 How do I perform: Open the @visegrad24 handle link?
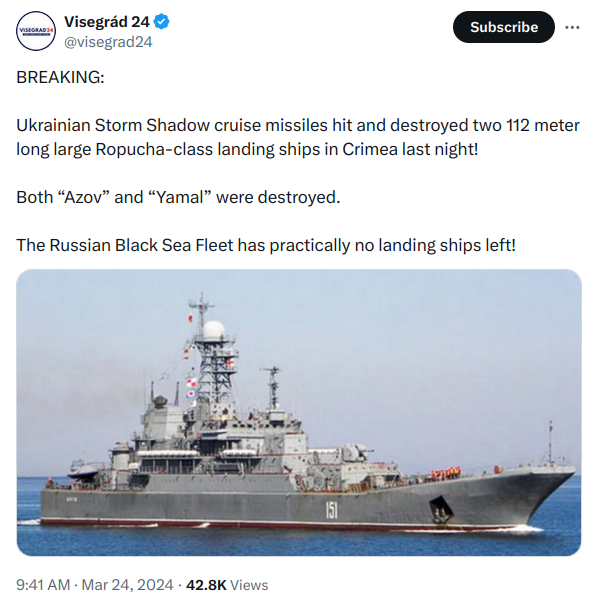pyautogui.click(x=108, y=42)
